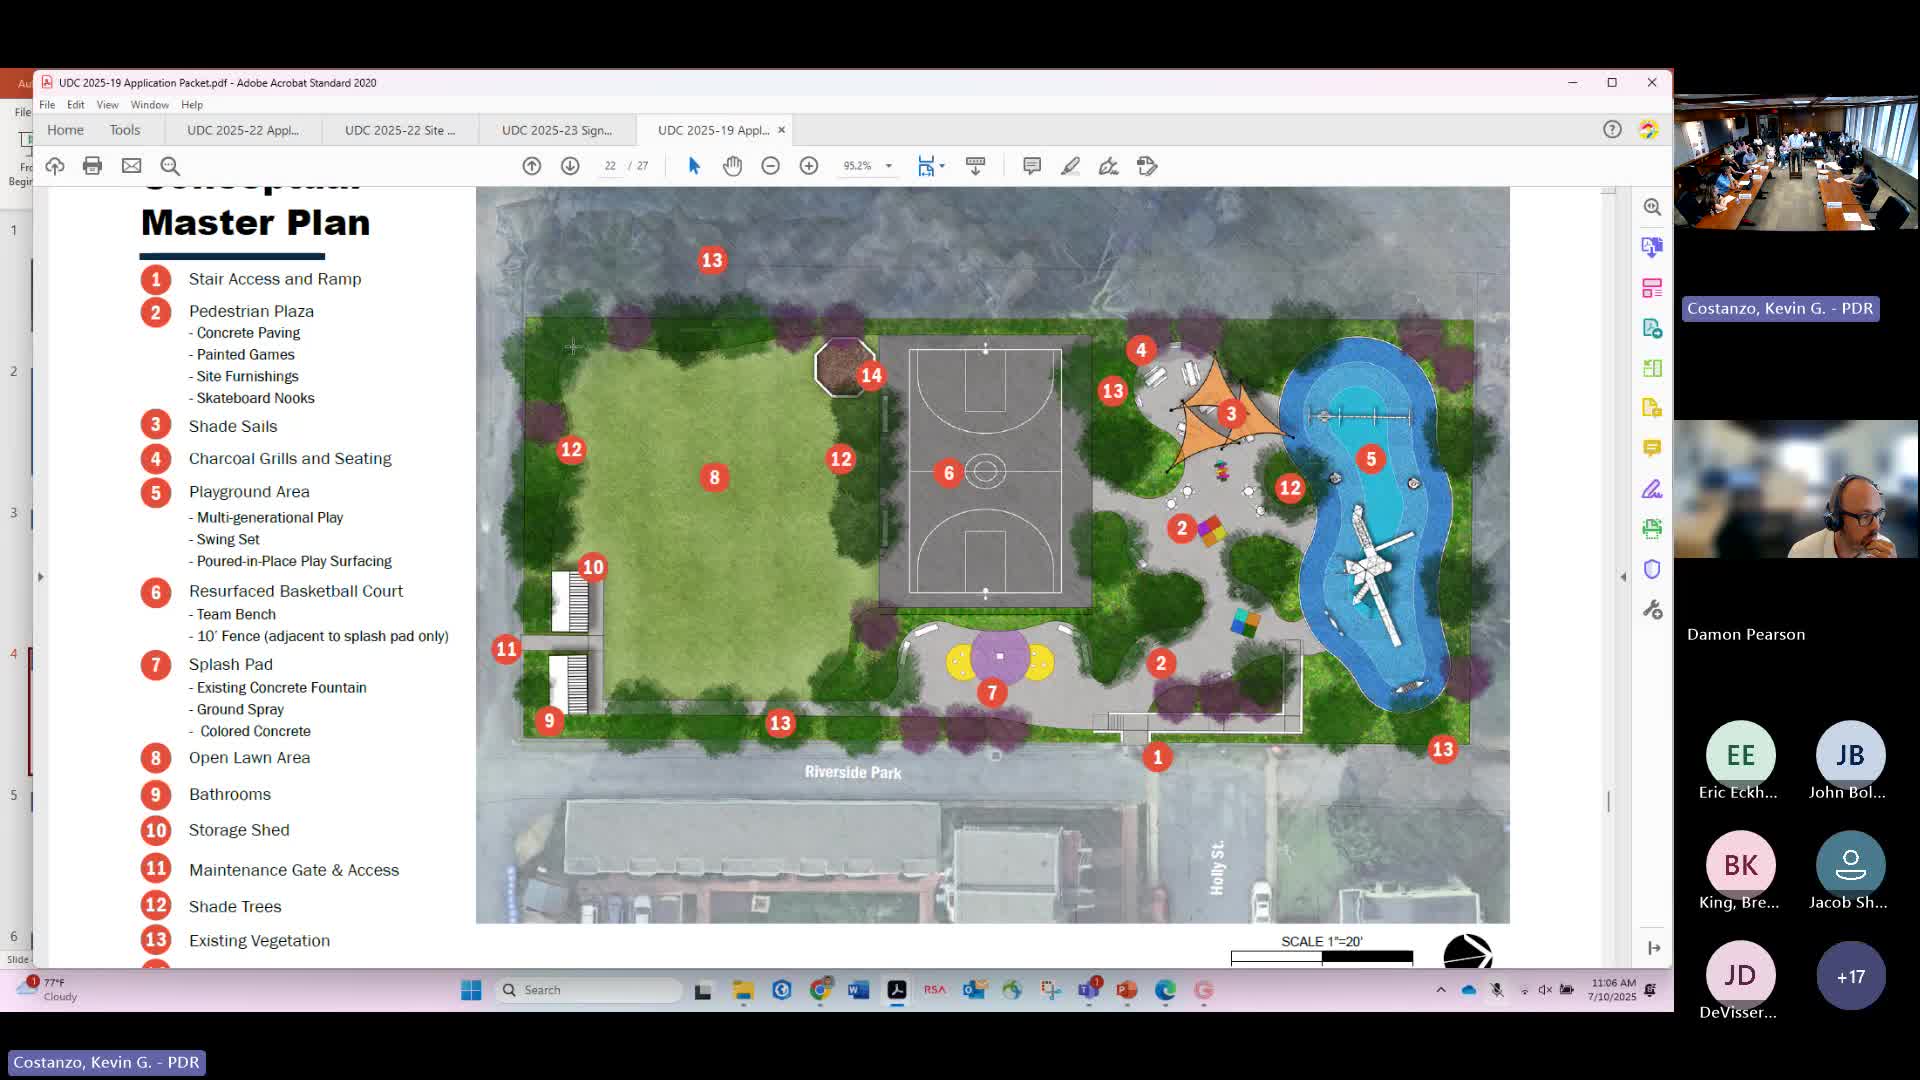
Task: Open PowerPoint from taskbar
Action: click(1127, 990)
